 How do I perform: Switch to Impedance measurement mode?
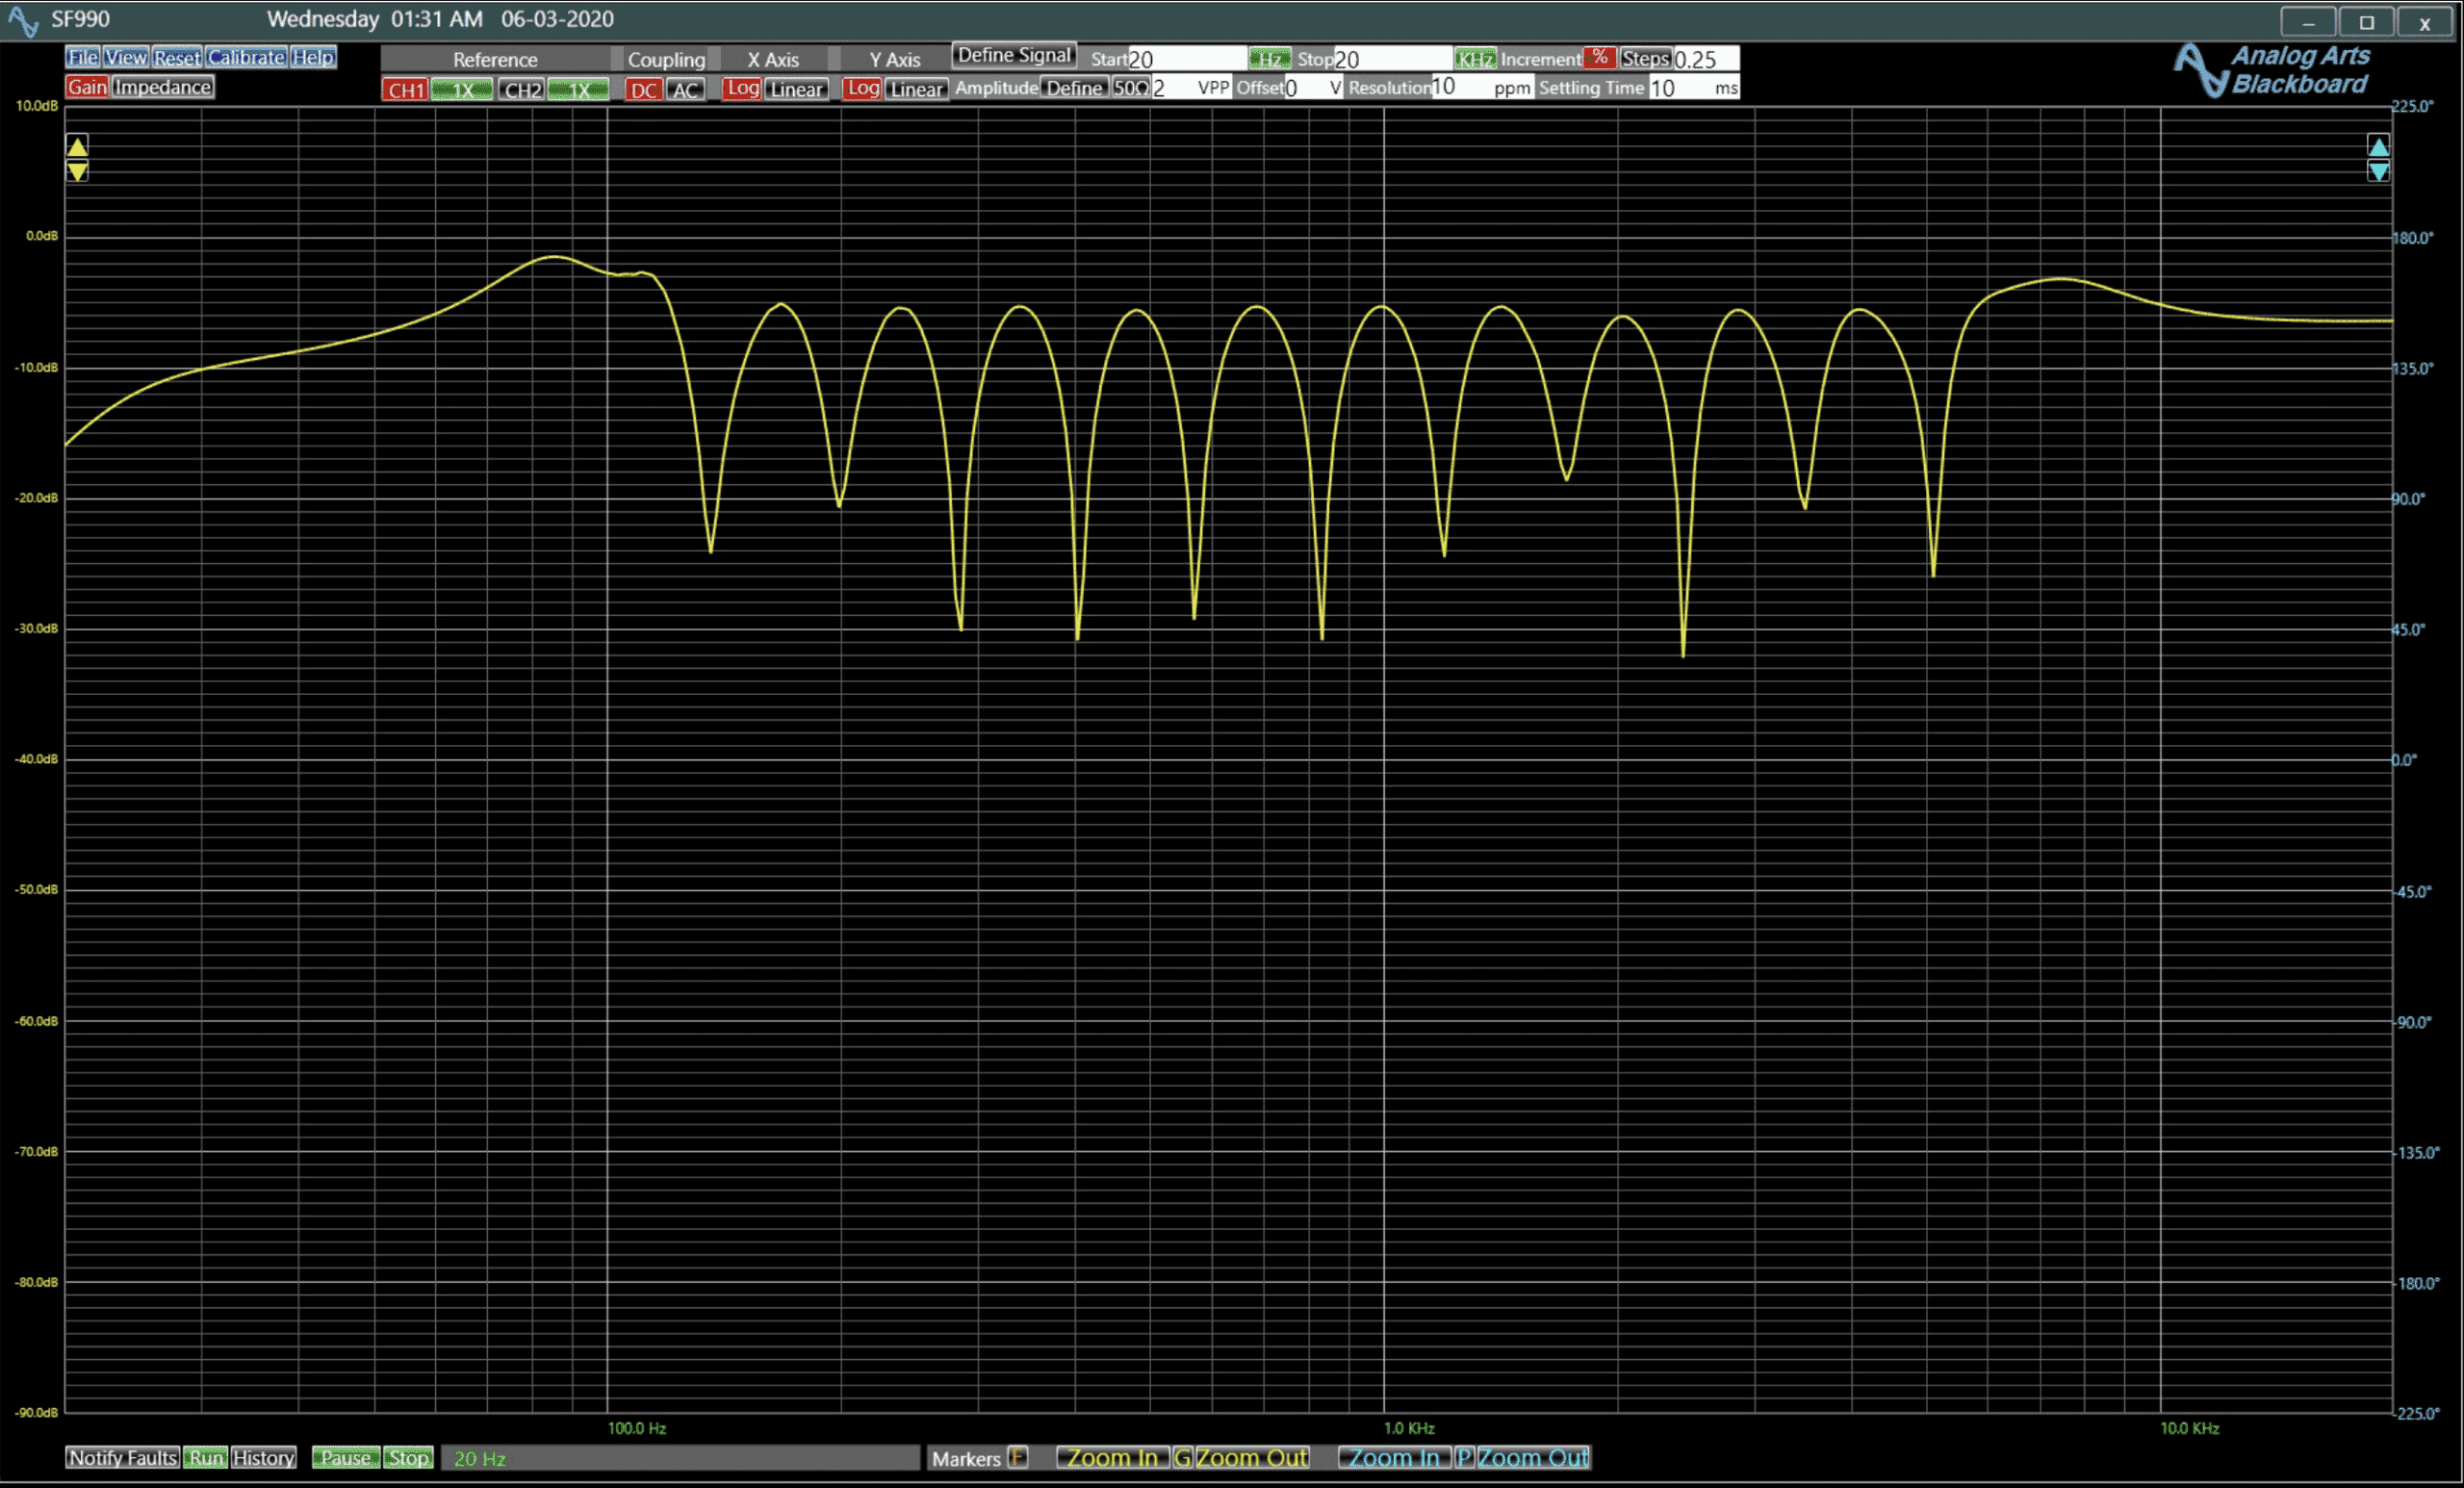[162, 87]
